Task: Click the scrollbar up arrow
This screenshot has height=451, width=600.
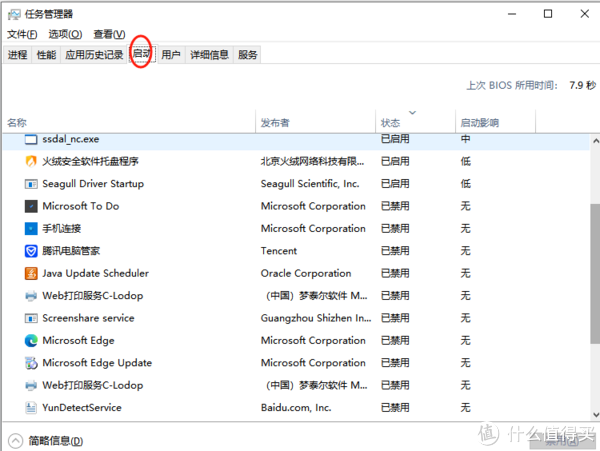Action: coord(595,141)
